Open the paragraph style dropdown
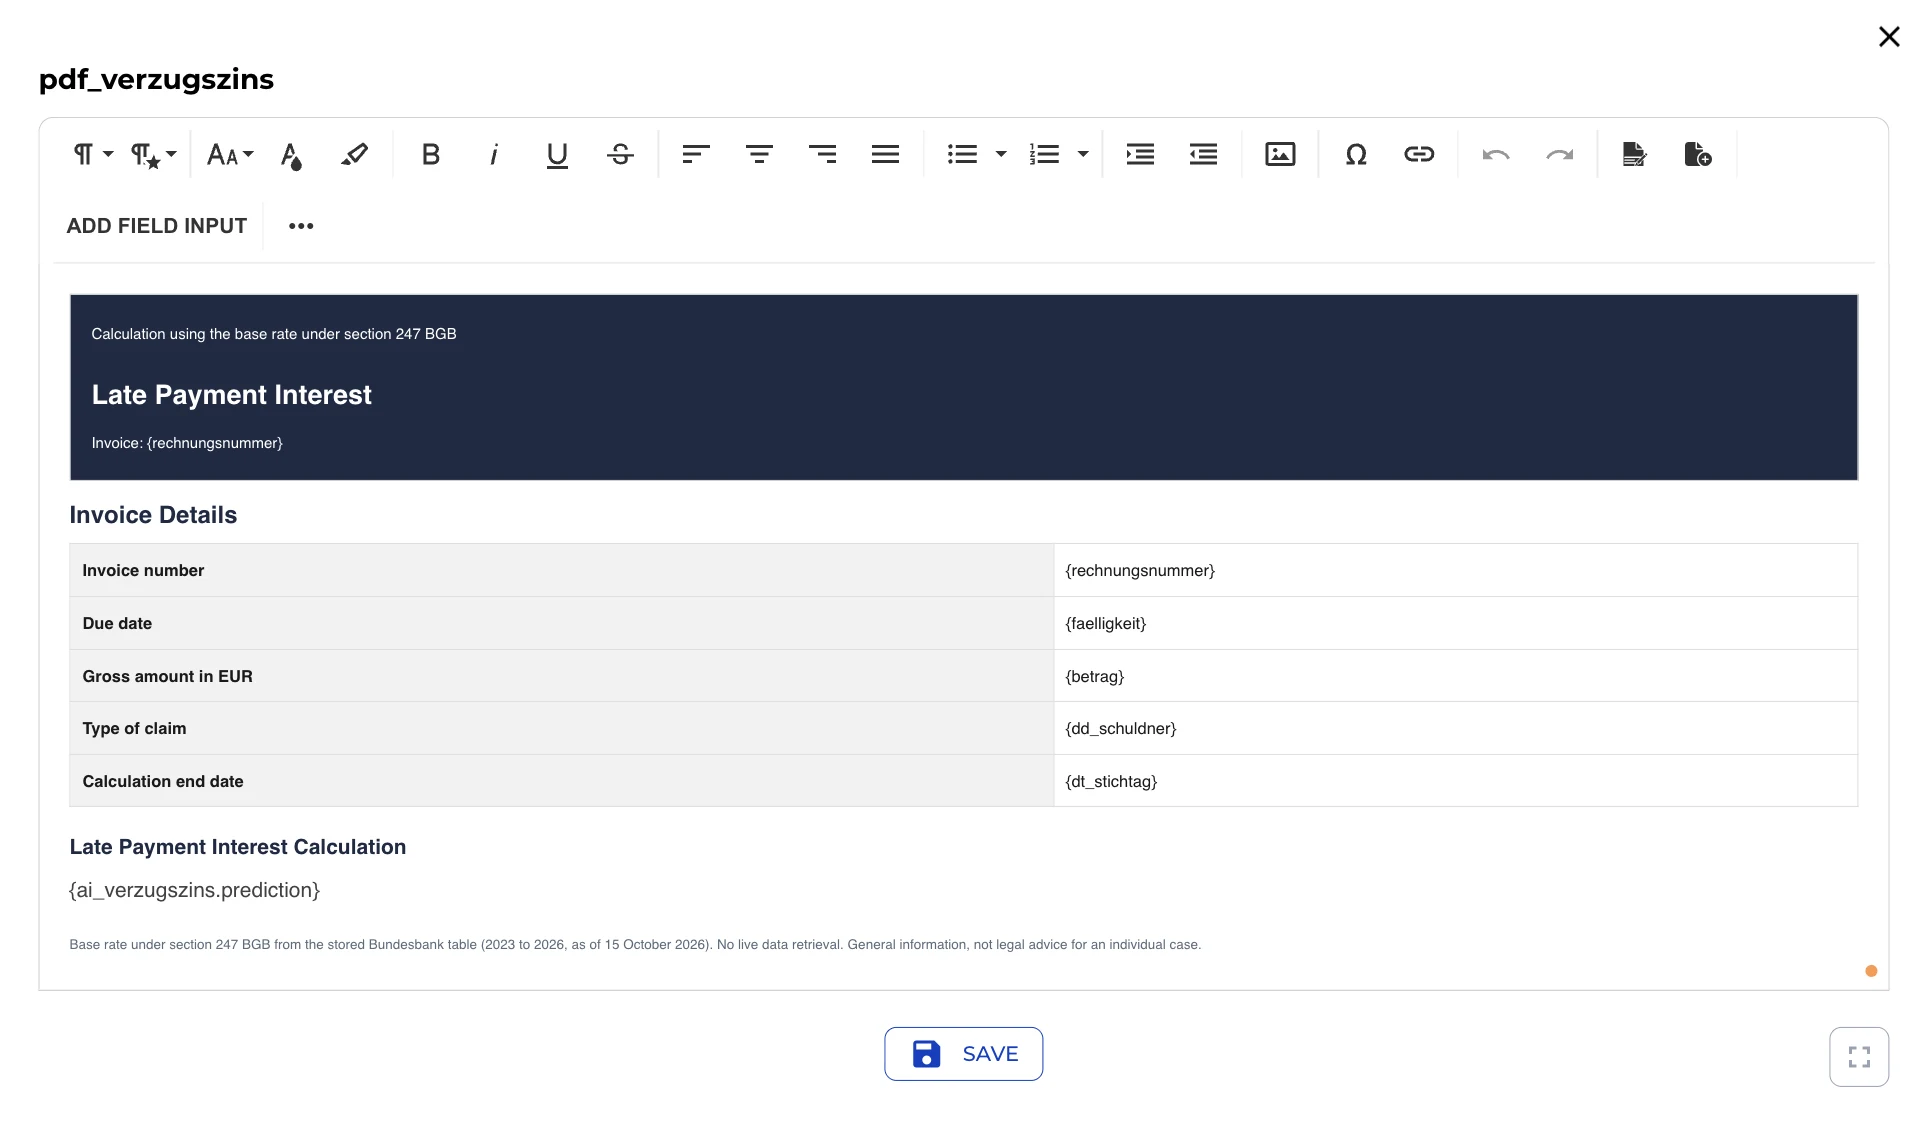 tap(153, 154)
